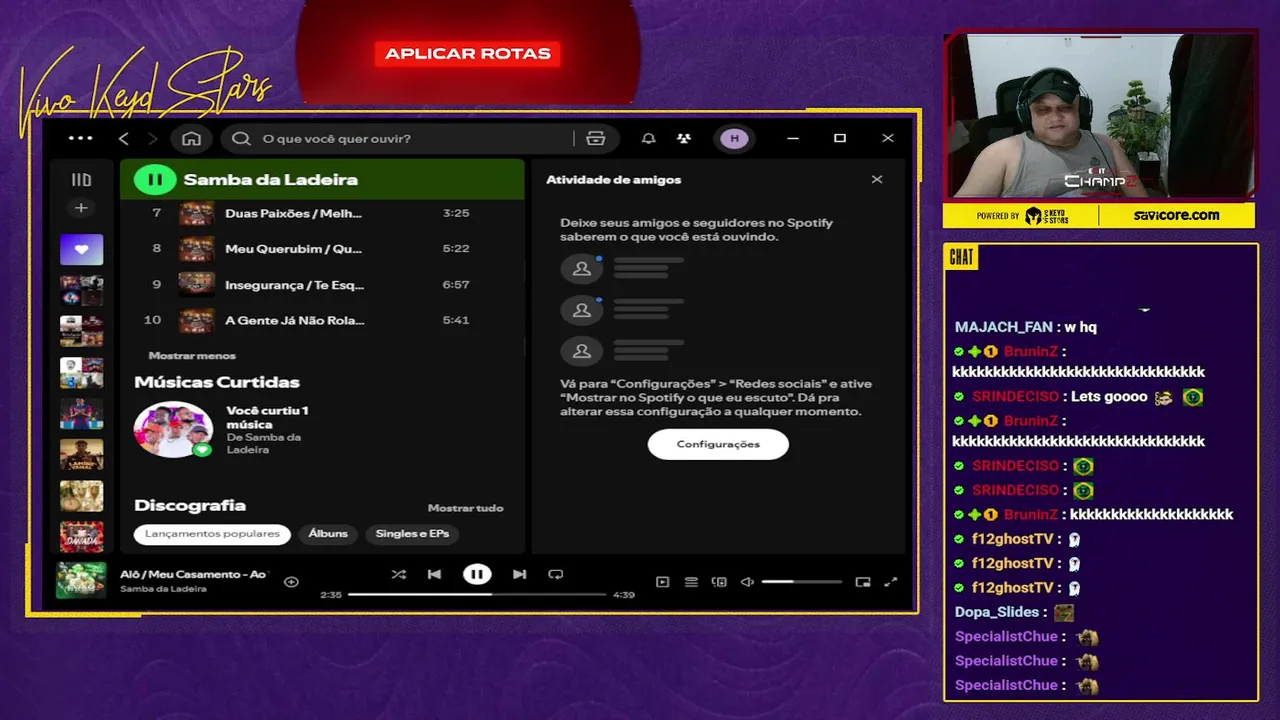
Task: Skip to next track
Action: coord(519,574)
